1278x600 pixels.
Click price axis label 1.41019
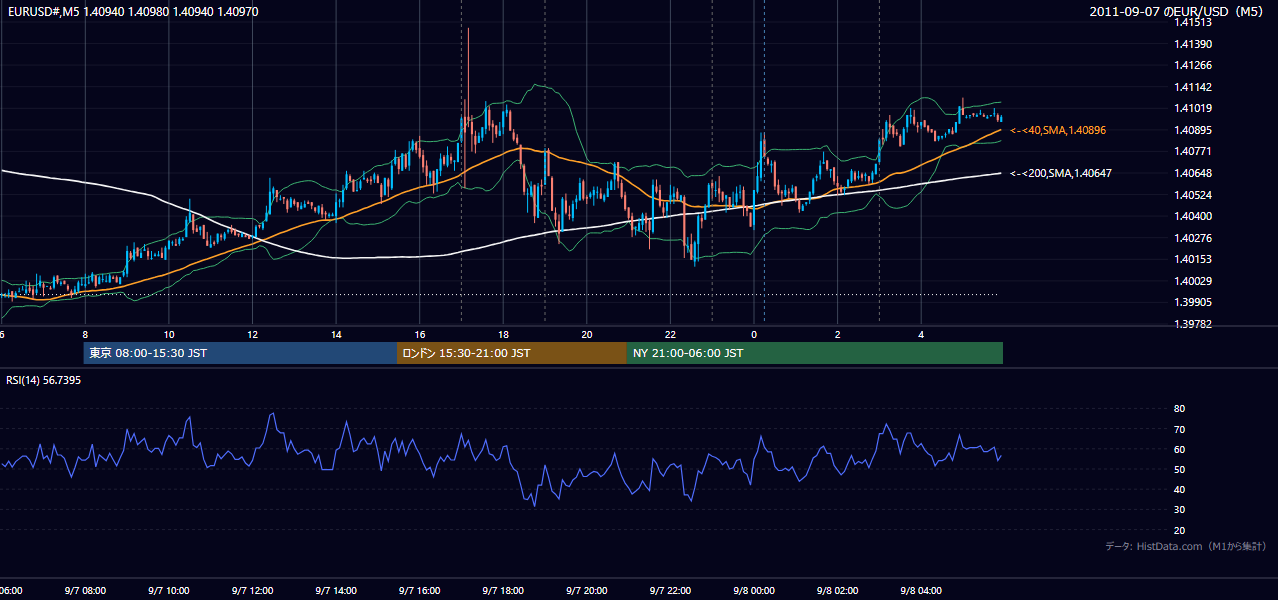(1192, 108)
